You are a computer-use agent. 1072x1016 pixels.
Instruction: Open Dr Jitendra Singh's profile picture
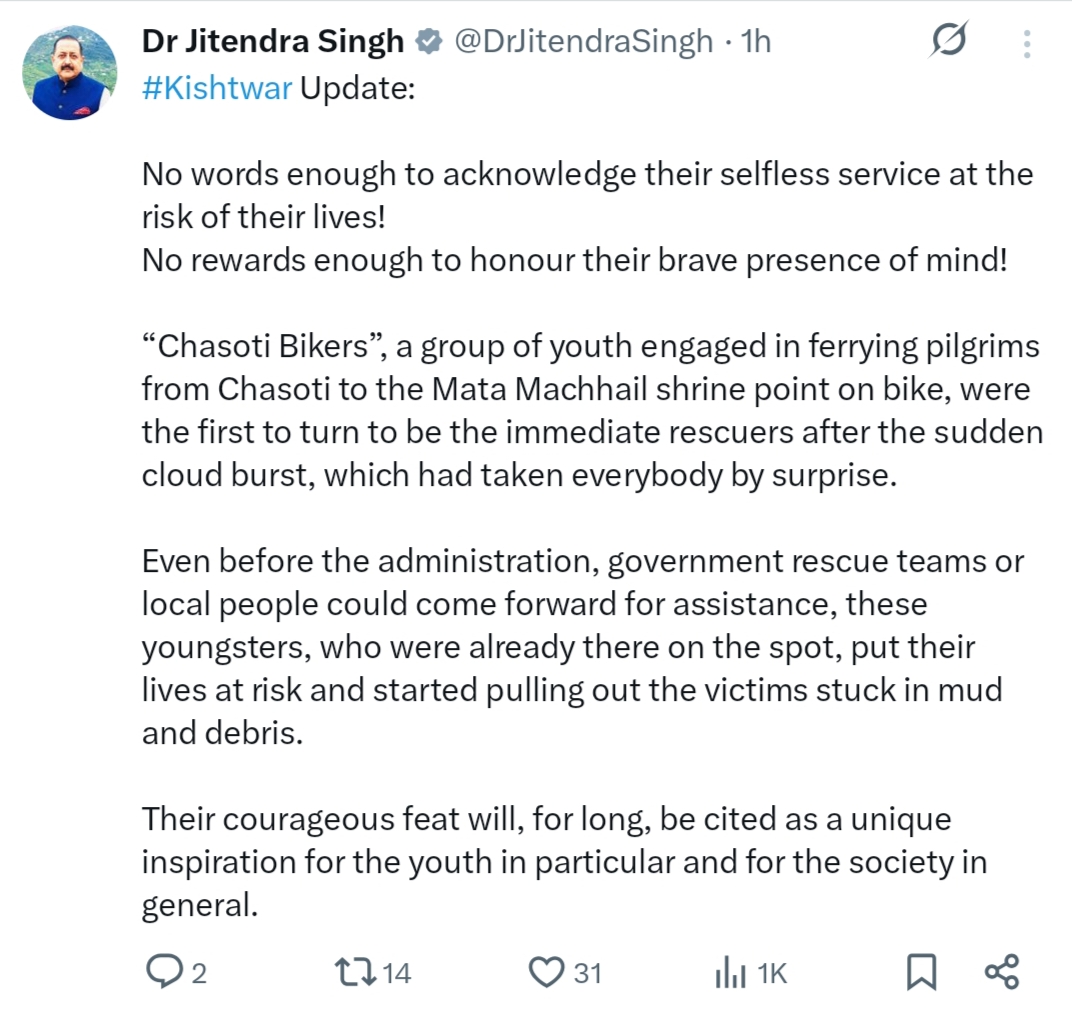[x=70, y=73]
